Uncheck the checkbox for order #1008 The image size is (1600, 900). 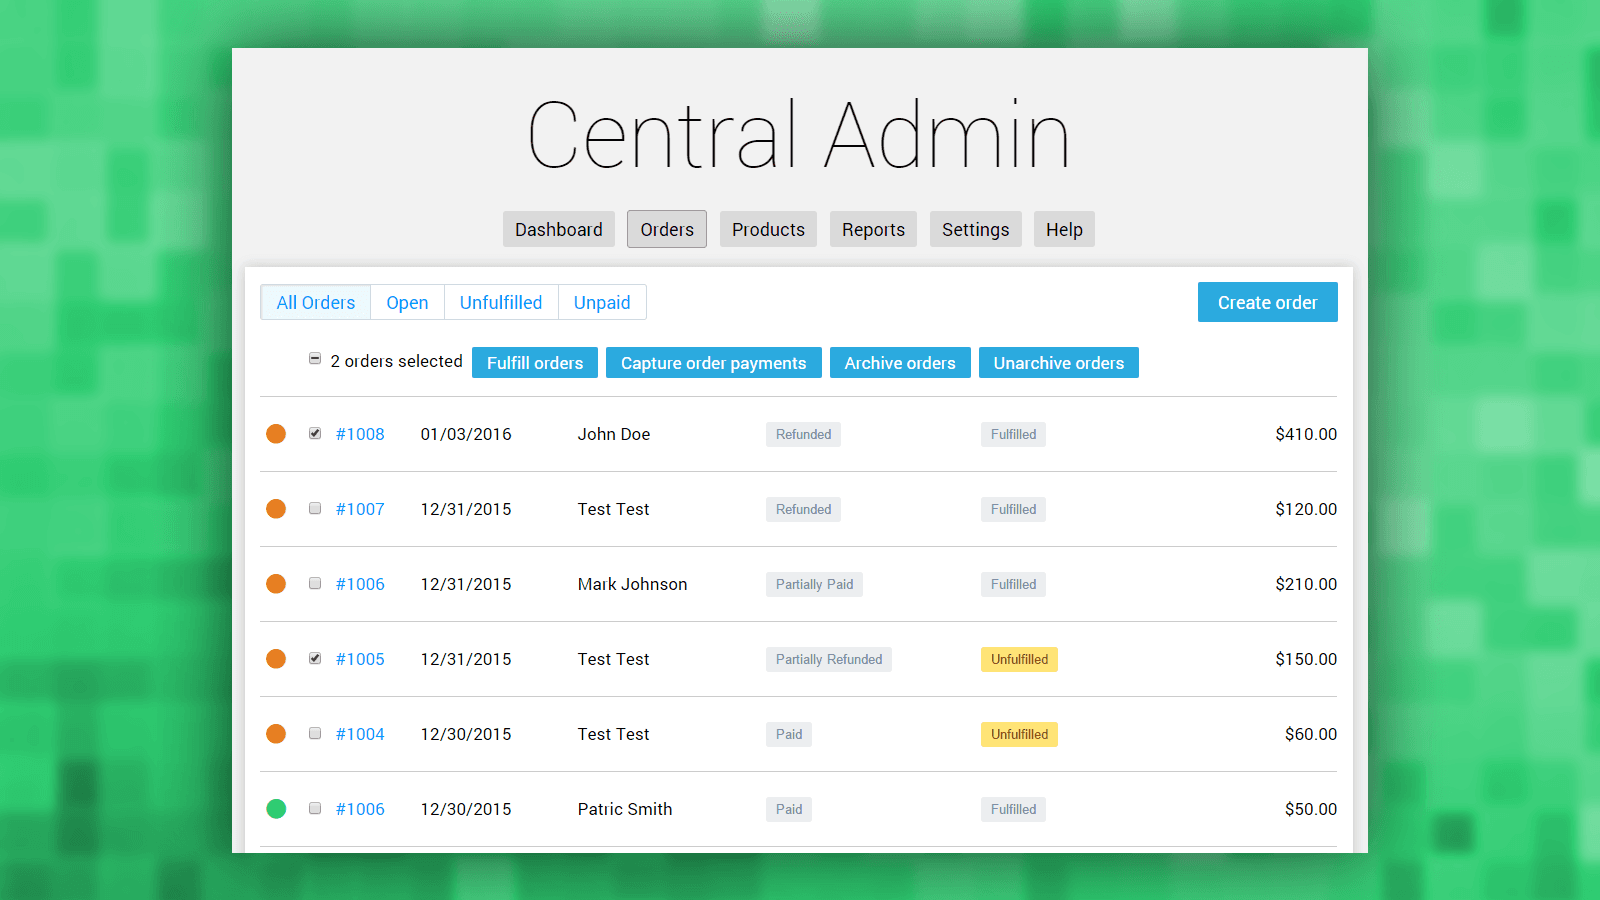315,433
